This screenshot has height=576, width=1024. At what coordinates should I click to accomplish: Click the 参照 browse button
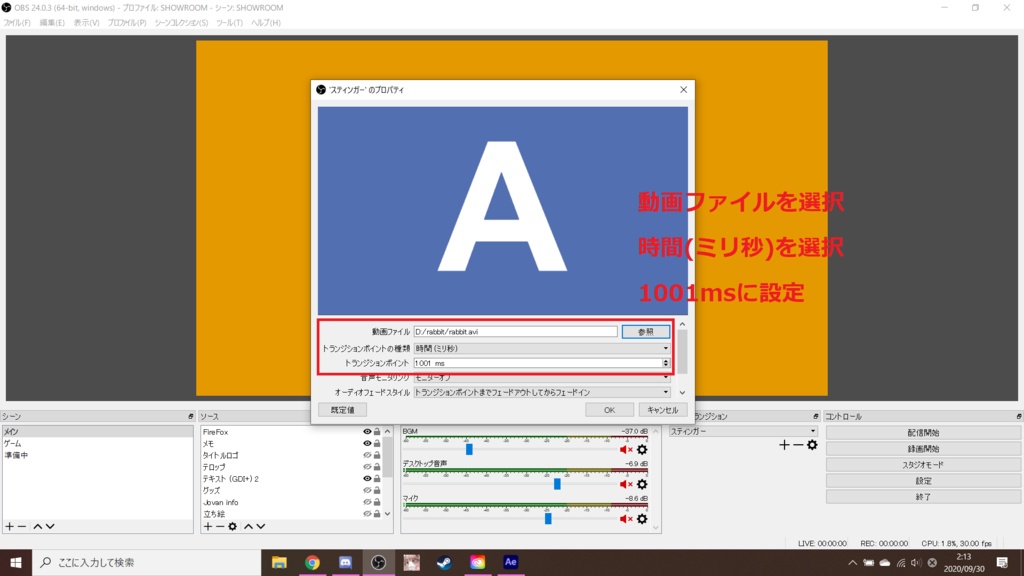646,329
